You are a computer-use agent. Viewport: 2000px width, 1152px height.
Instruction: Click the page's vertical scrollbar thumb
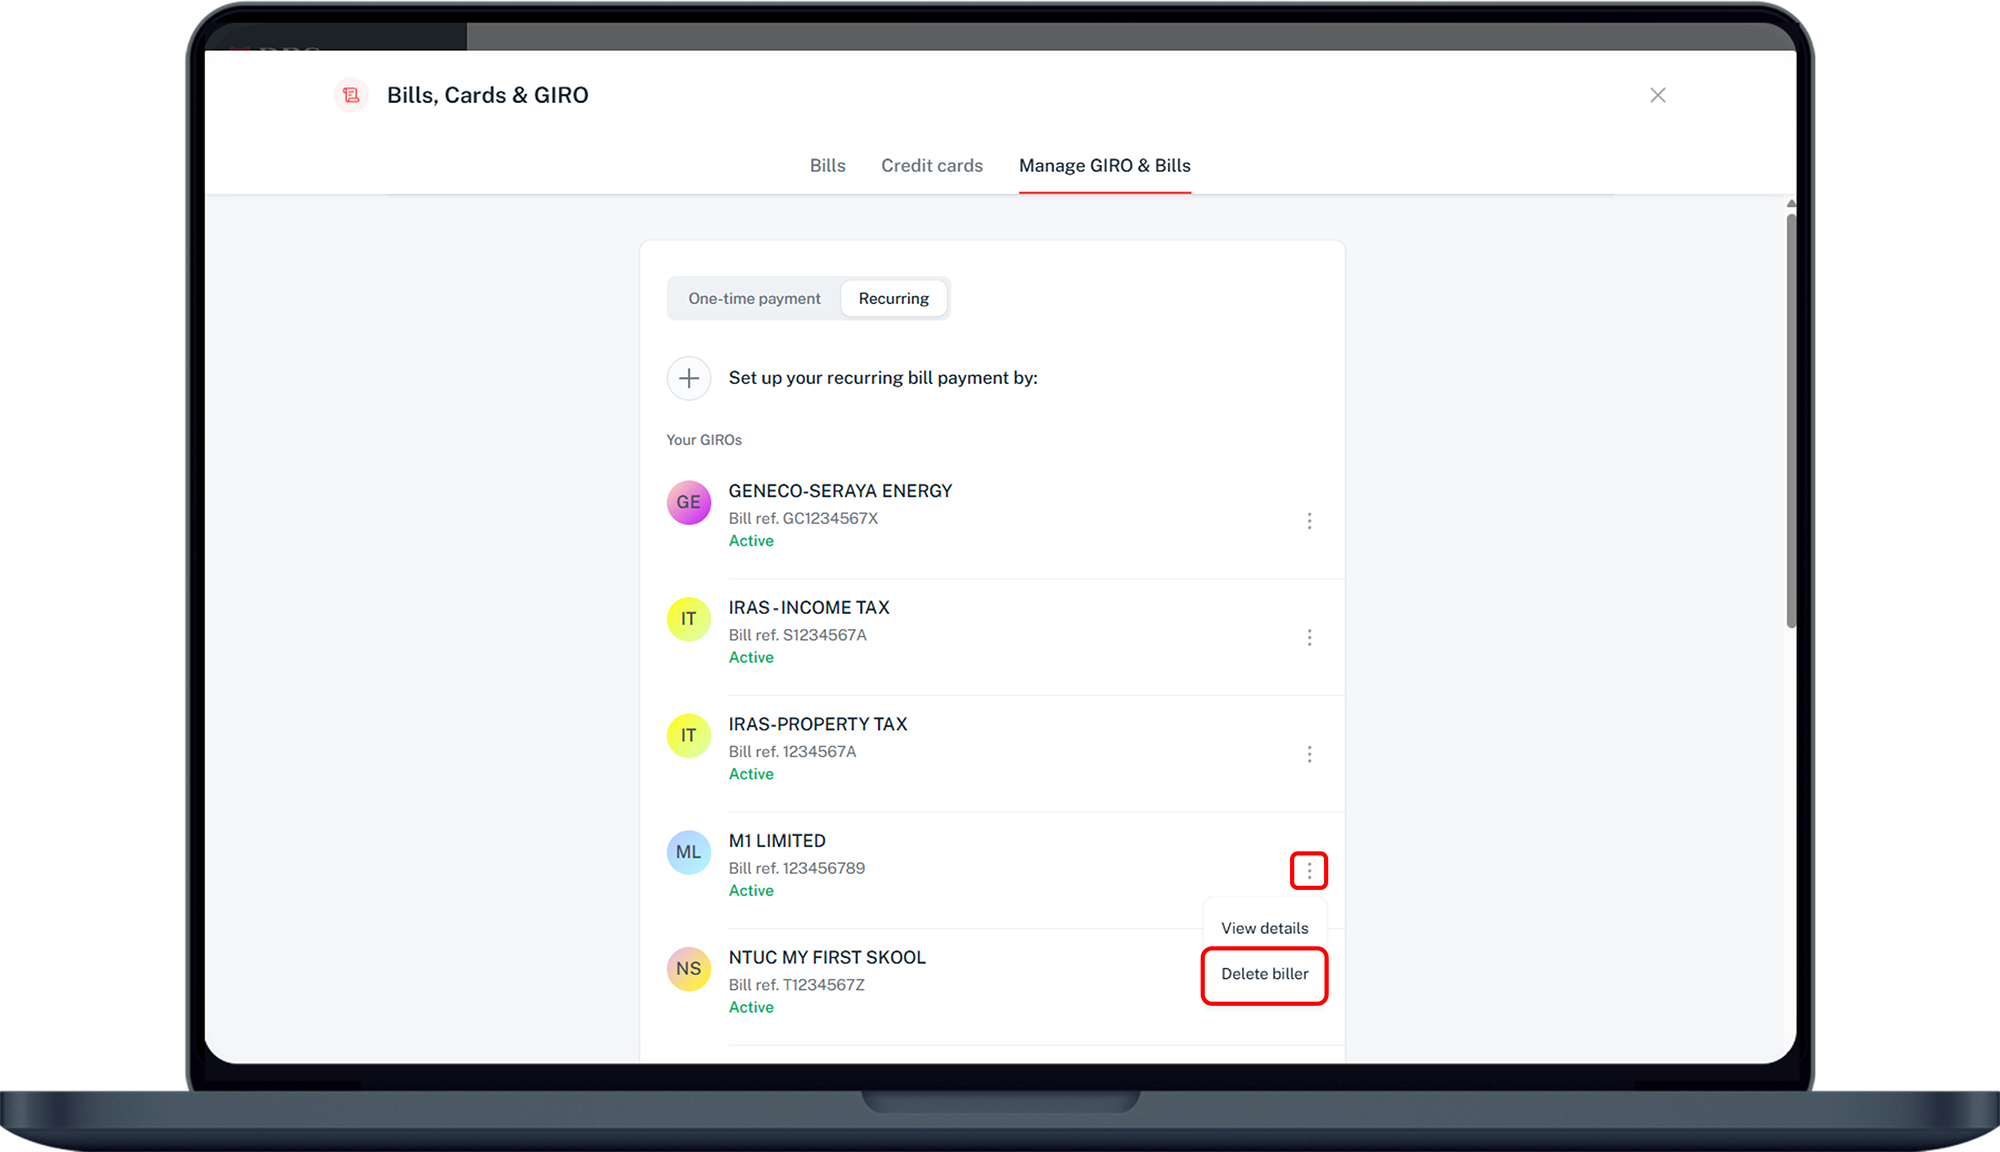(1791, 420)
